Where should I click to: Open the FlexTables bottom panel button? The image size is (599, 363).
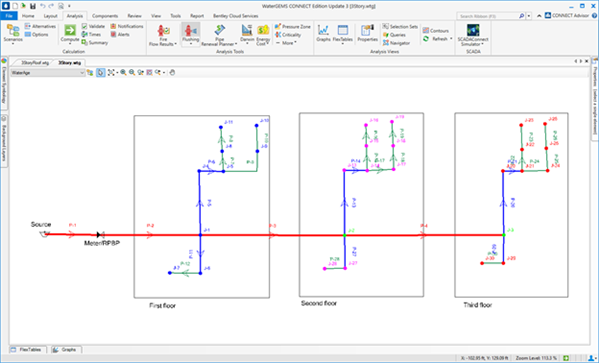click(x=27, y=350)
